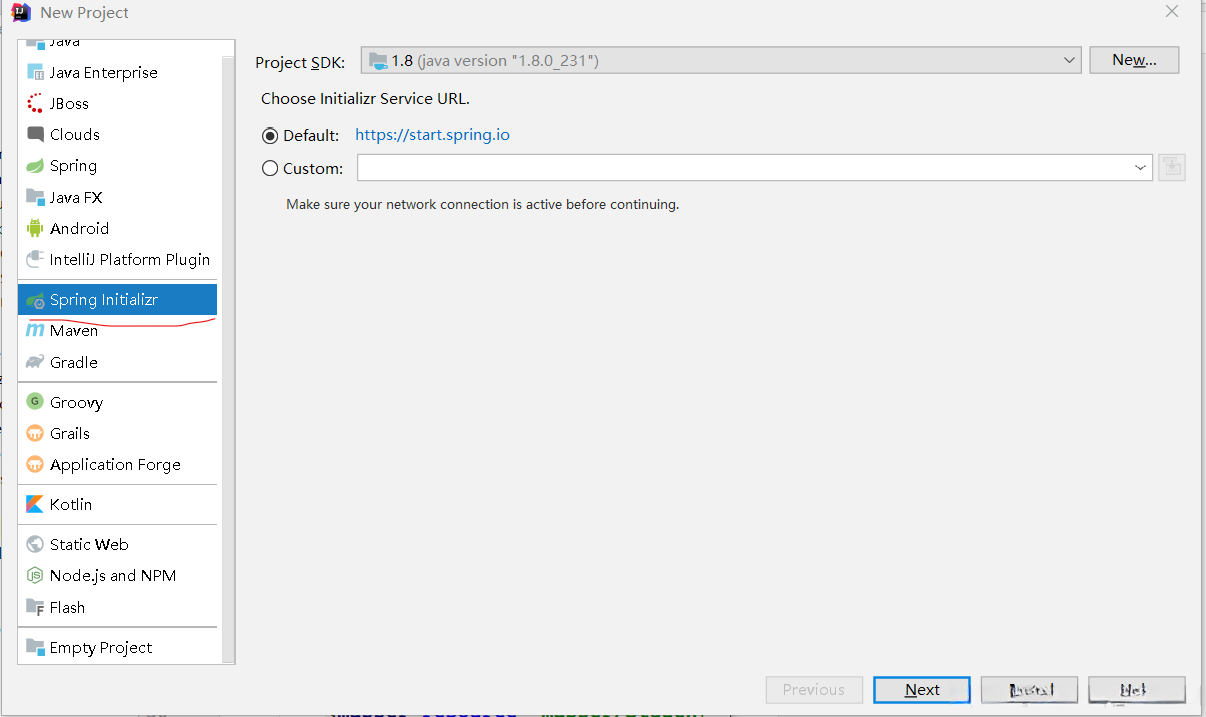The height and width of the screenshot is (717, 1206).
Task: Click the JBoss red dots icon
Action: pyautogui.click(x=35, y=104)
